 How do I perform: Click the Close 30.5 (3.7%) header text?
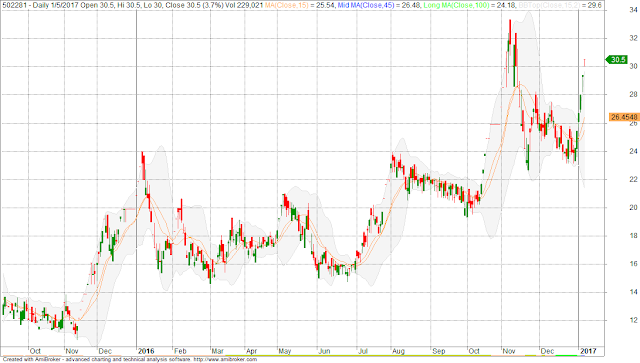(195, 5)
